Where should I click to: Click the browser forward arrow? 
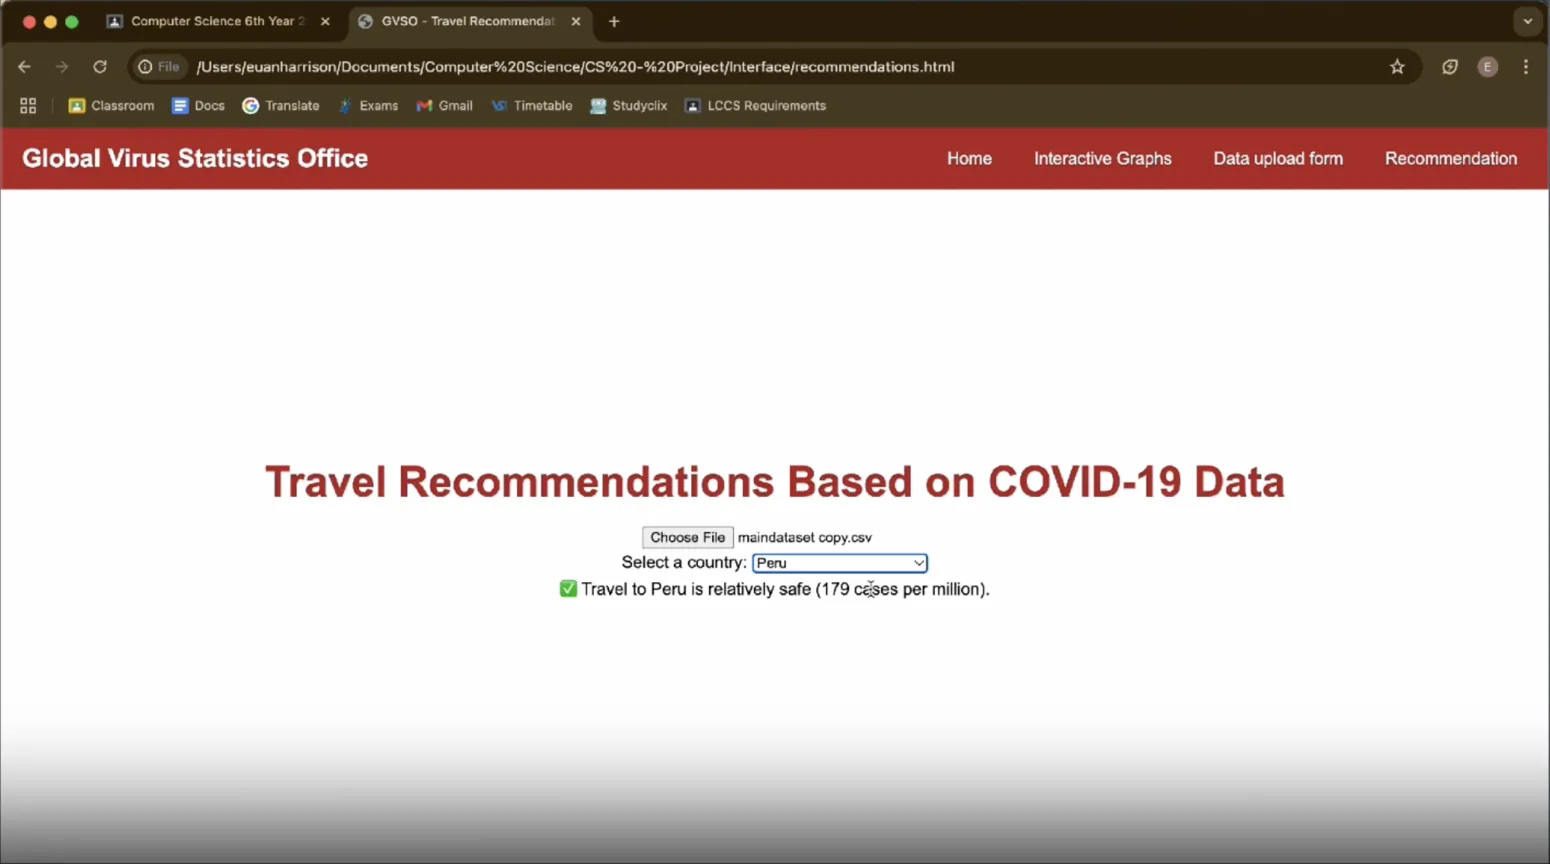coord(62,67)
